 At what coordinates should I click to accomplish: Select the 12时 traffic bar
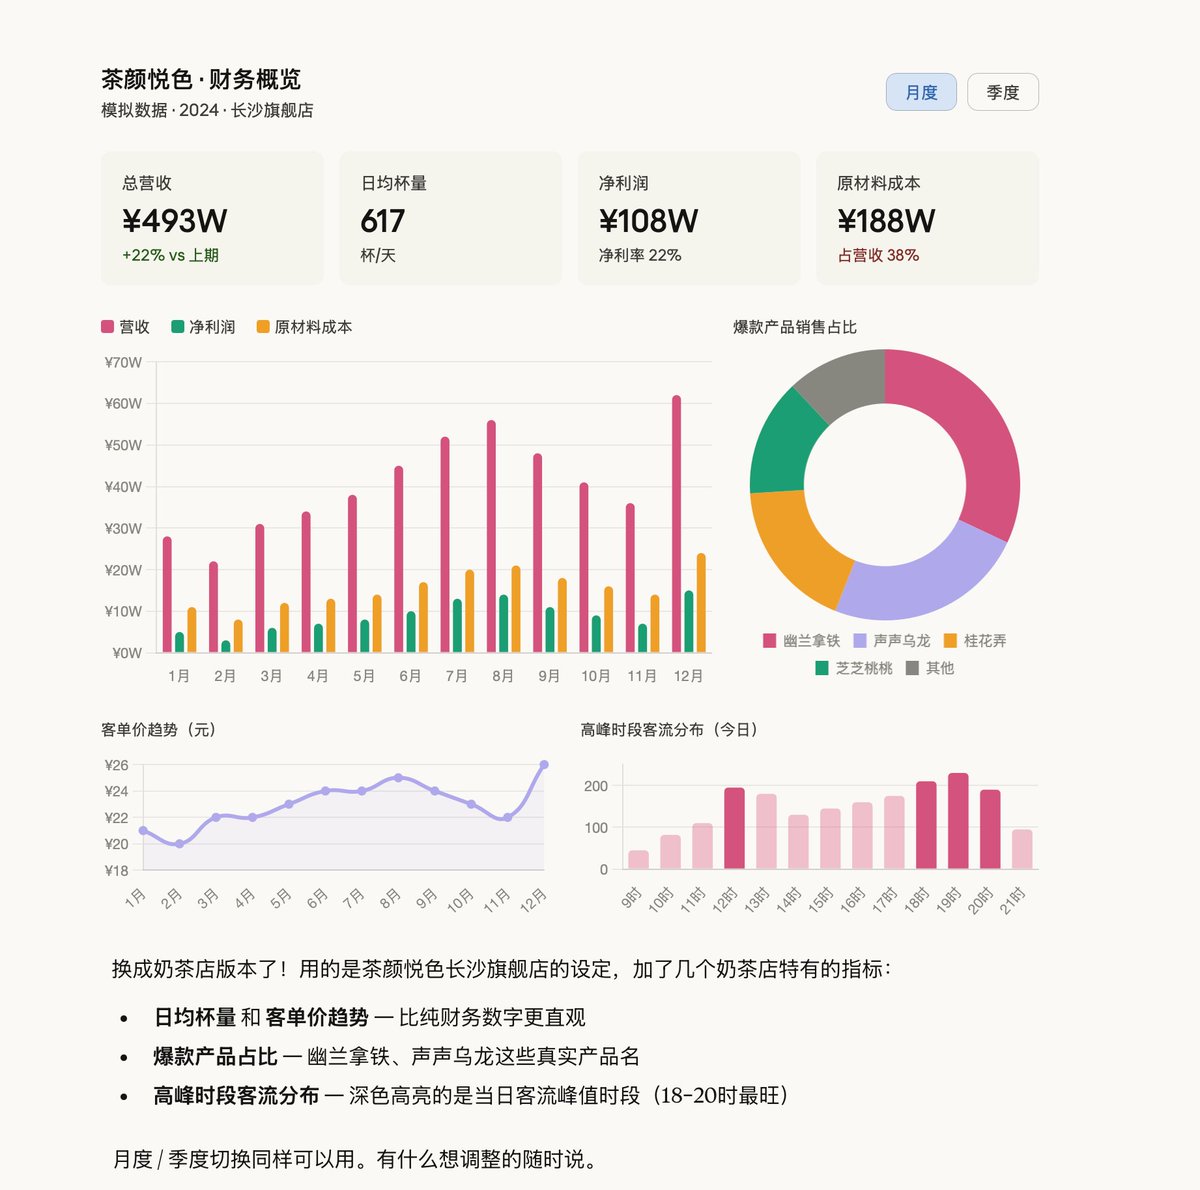point(734,828)
